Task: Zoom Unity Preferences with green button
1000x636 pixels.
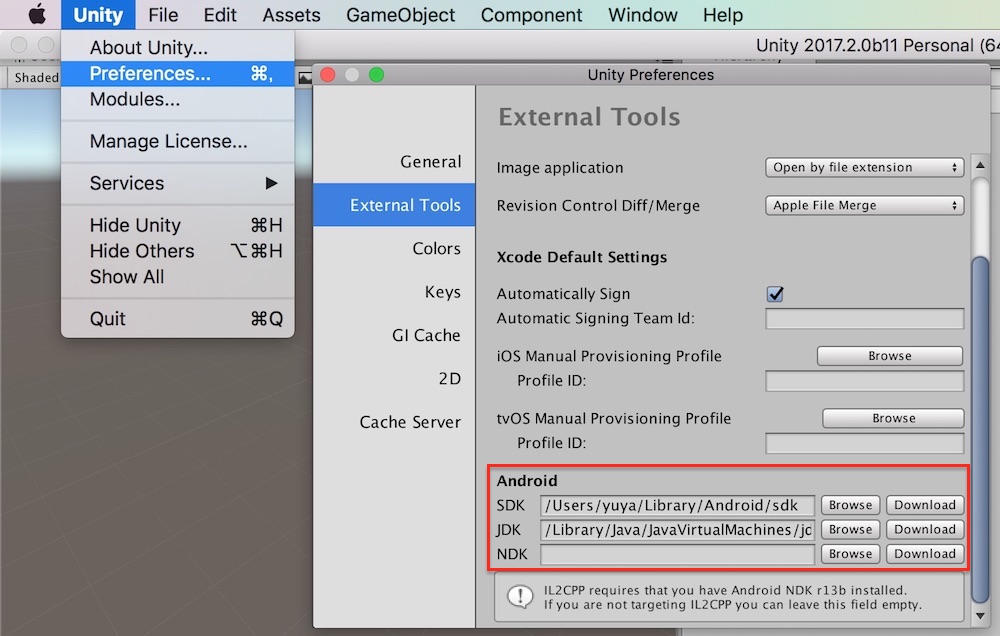Action: (376, 75)
